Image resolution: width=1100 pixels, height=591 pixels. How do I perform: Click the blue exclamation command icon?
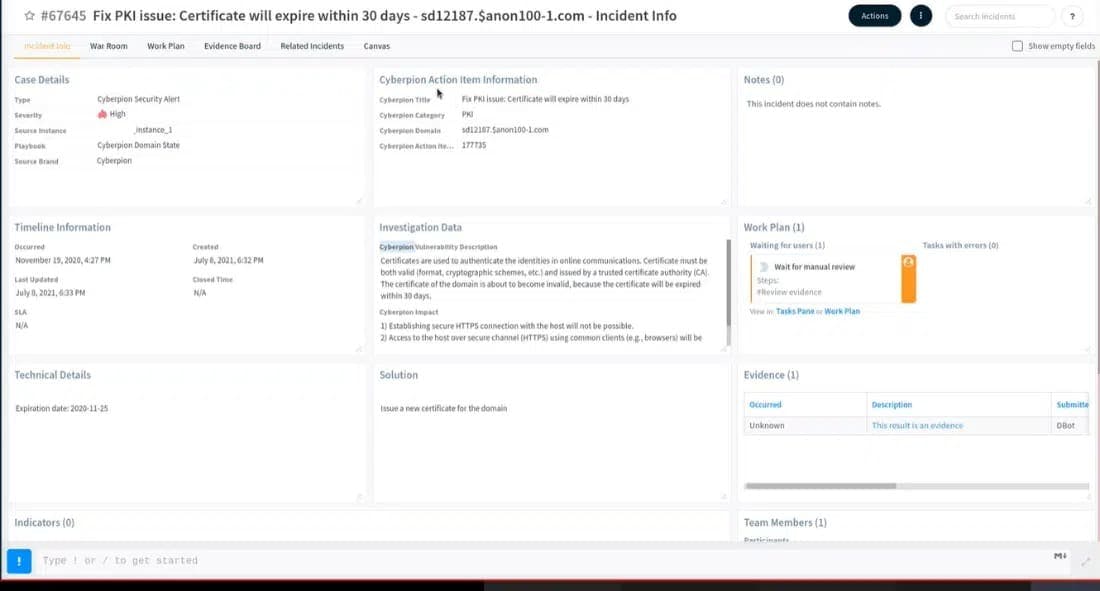coord(19,561)
